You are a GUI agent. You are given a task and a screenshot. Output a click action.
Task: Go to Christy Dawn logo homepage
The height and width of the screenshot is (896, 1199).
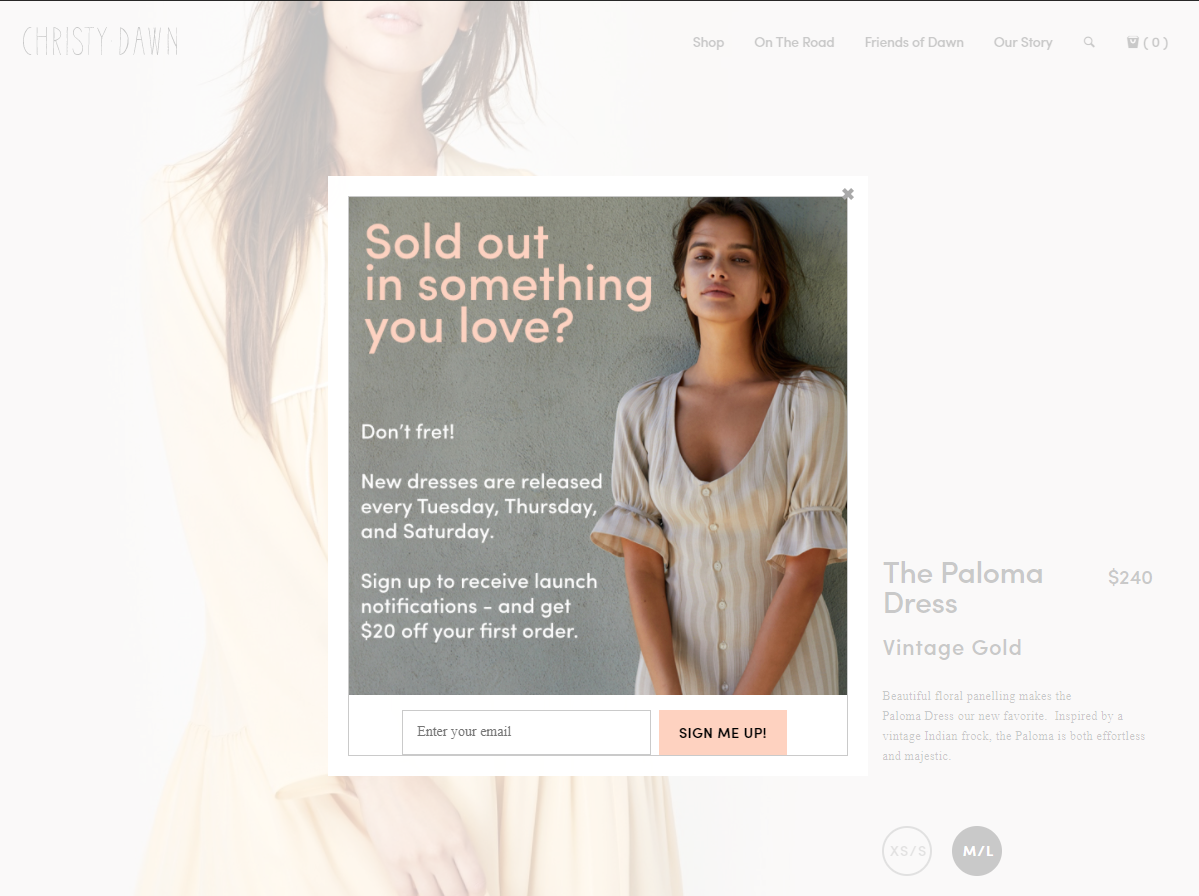(x=100, y=41)
